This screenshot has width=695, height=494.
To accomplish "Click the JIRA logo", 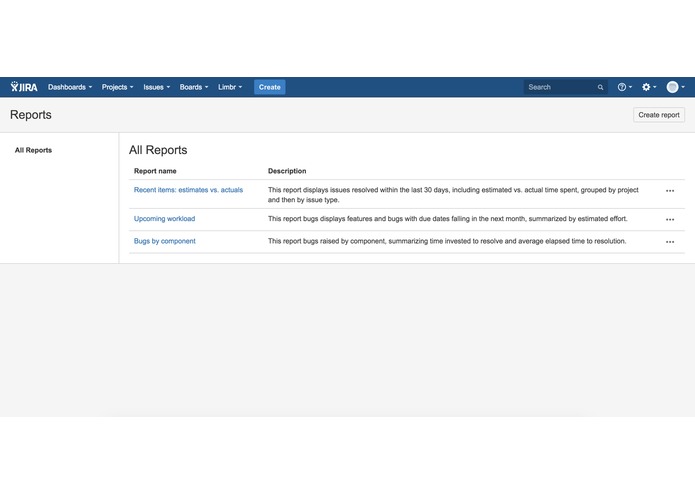I will pos(24,87).
